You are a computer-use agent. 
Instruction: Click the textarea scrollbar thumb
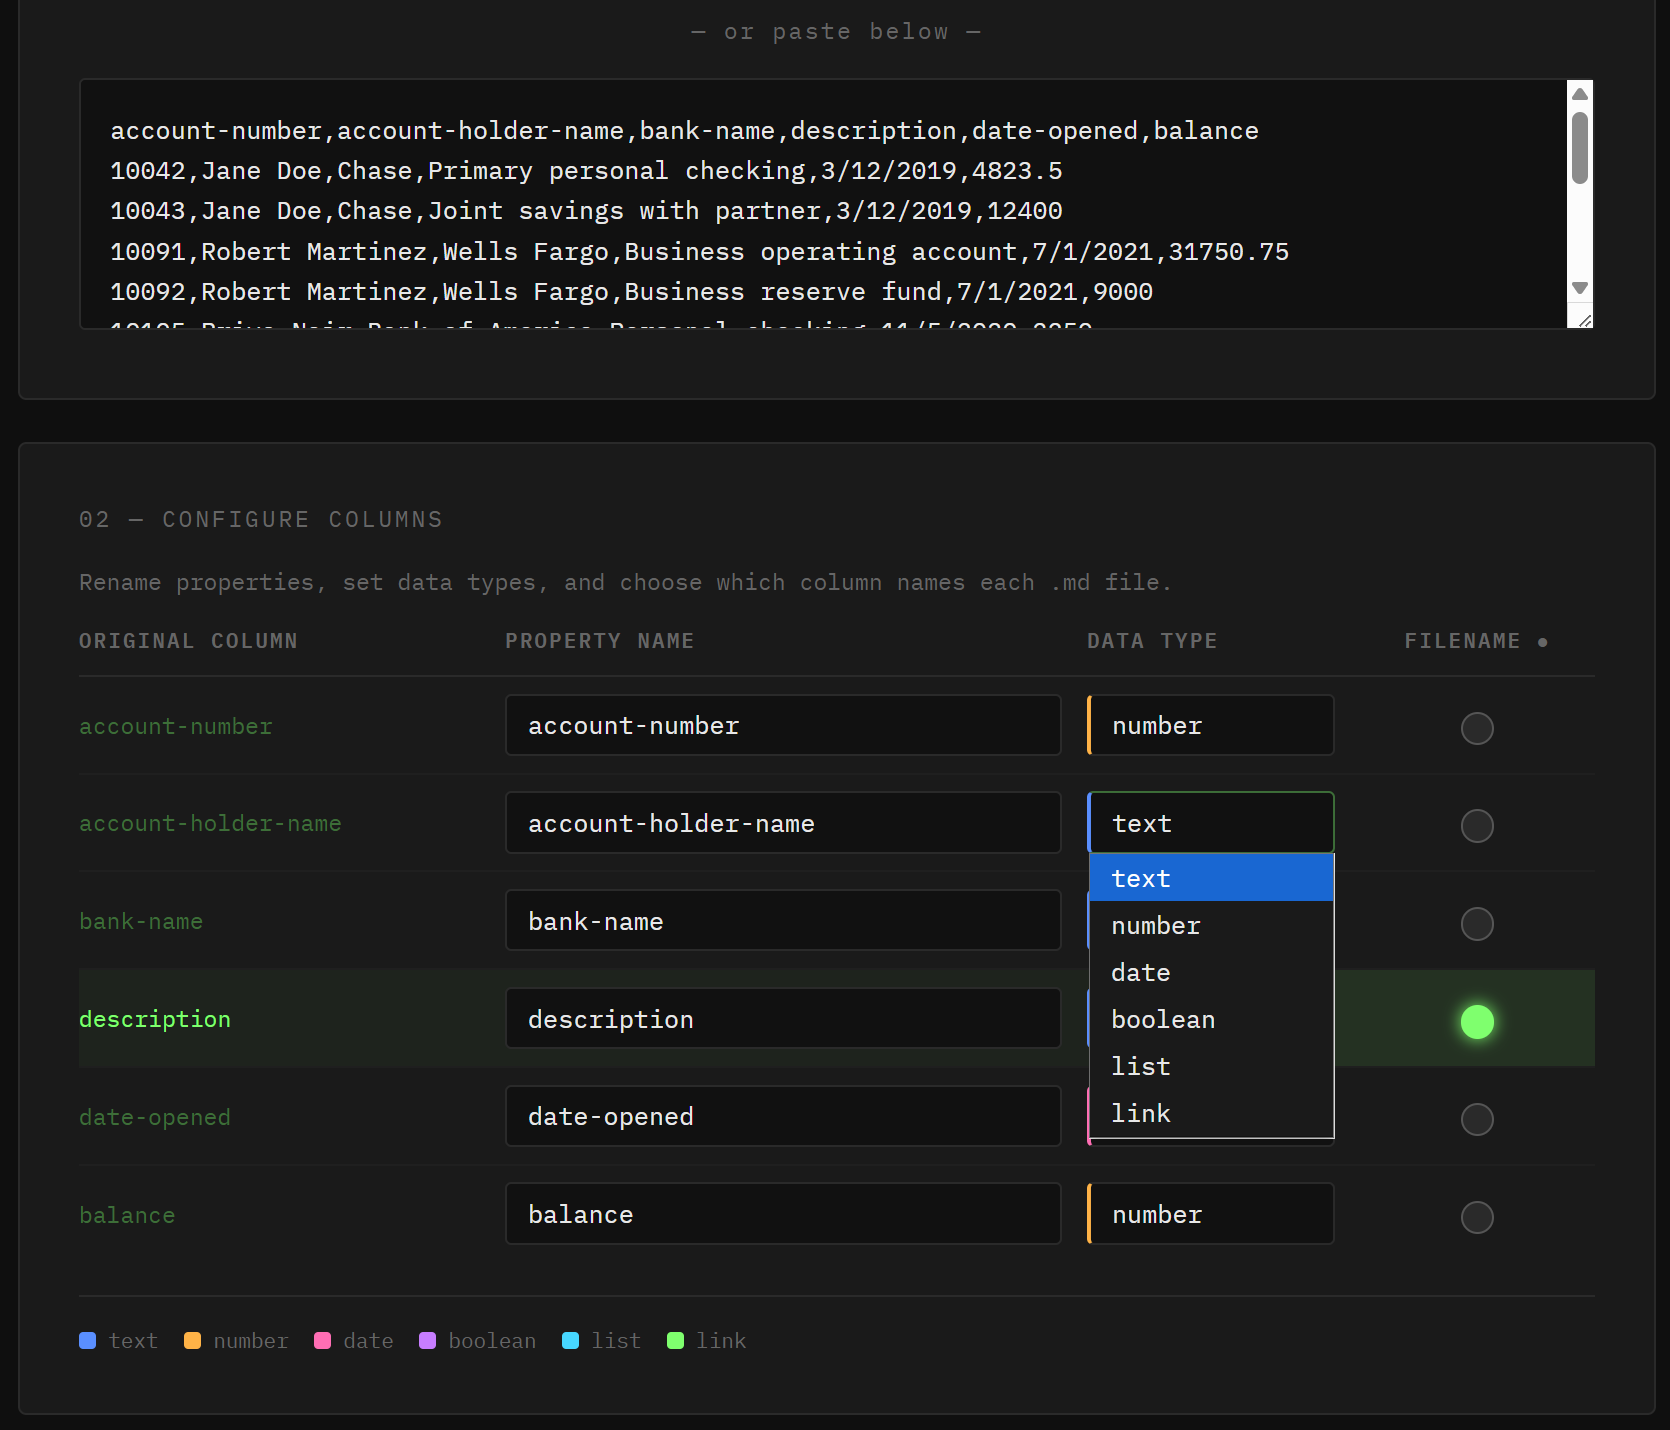(x=1580, y=148)
